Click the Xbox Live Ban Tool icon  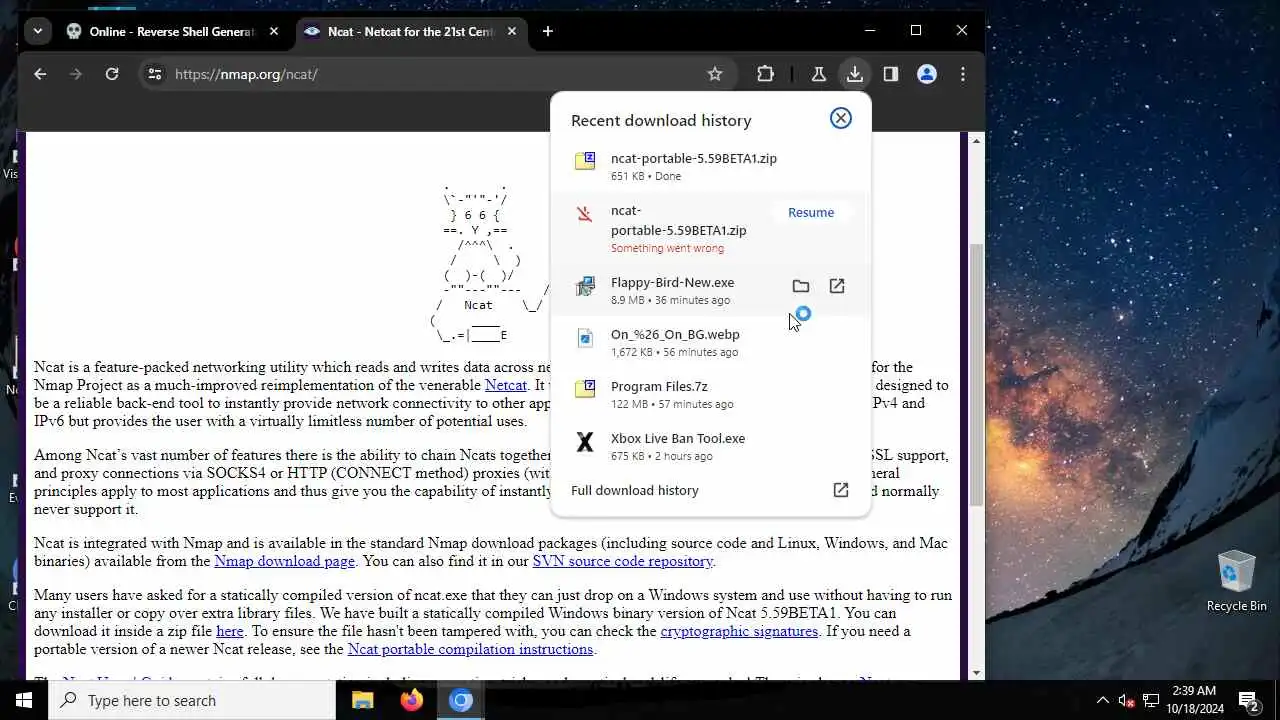click(585, 441)
